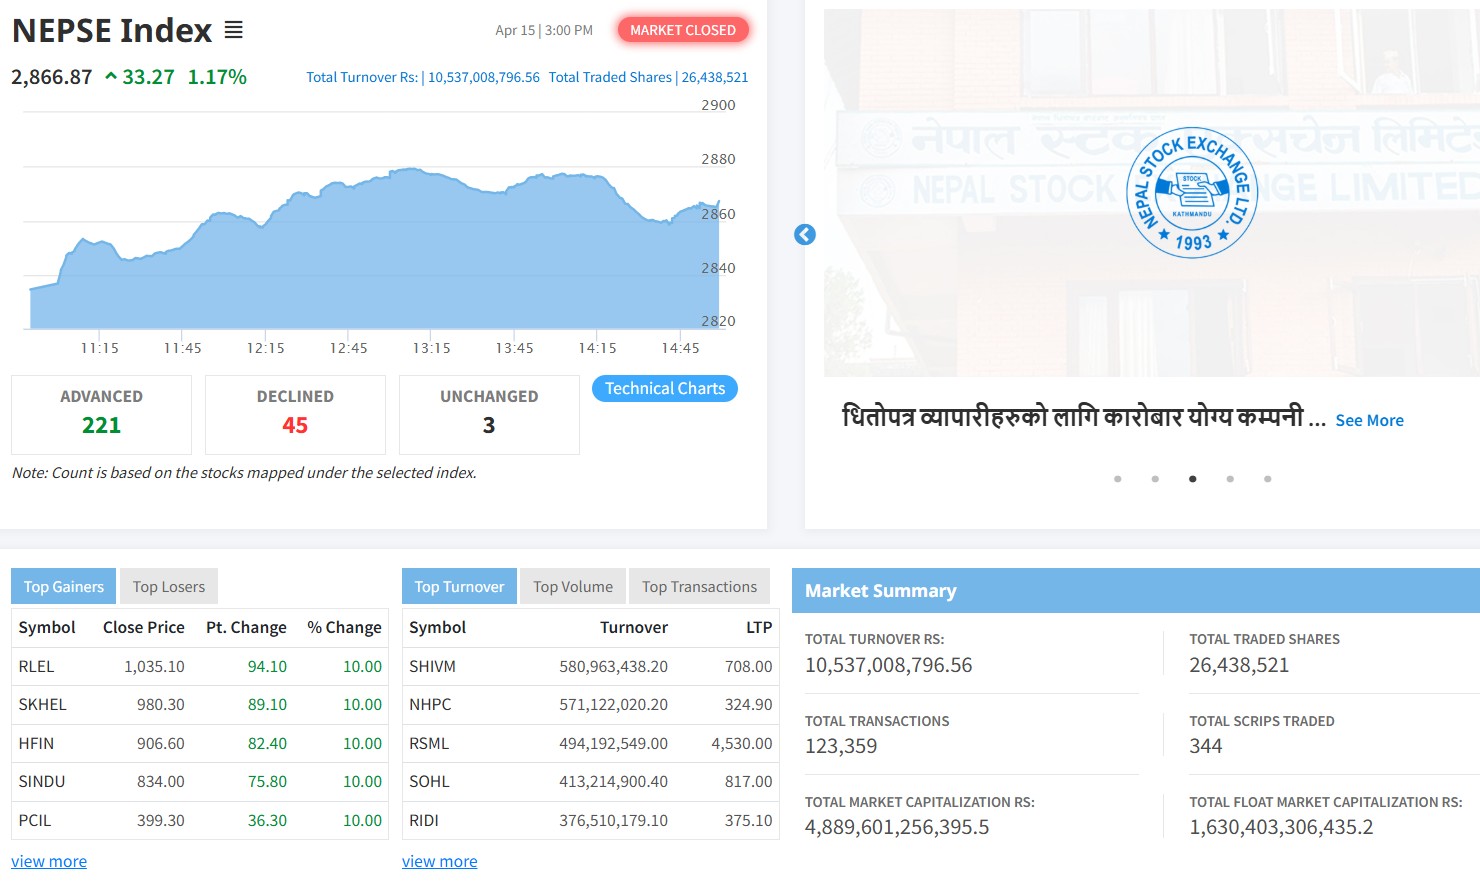1480x882 pixels.
Task: Select the second carousel dot indicator
Action: tap(1155, 479)
